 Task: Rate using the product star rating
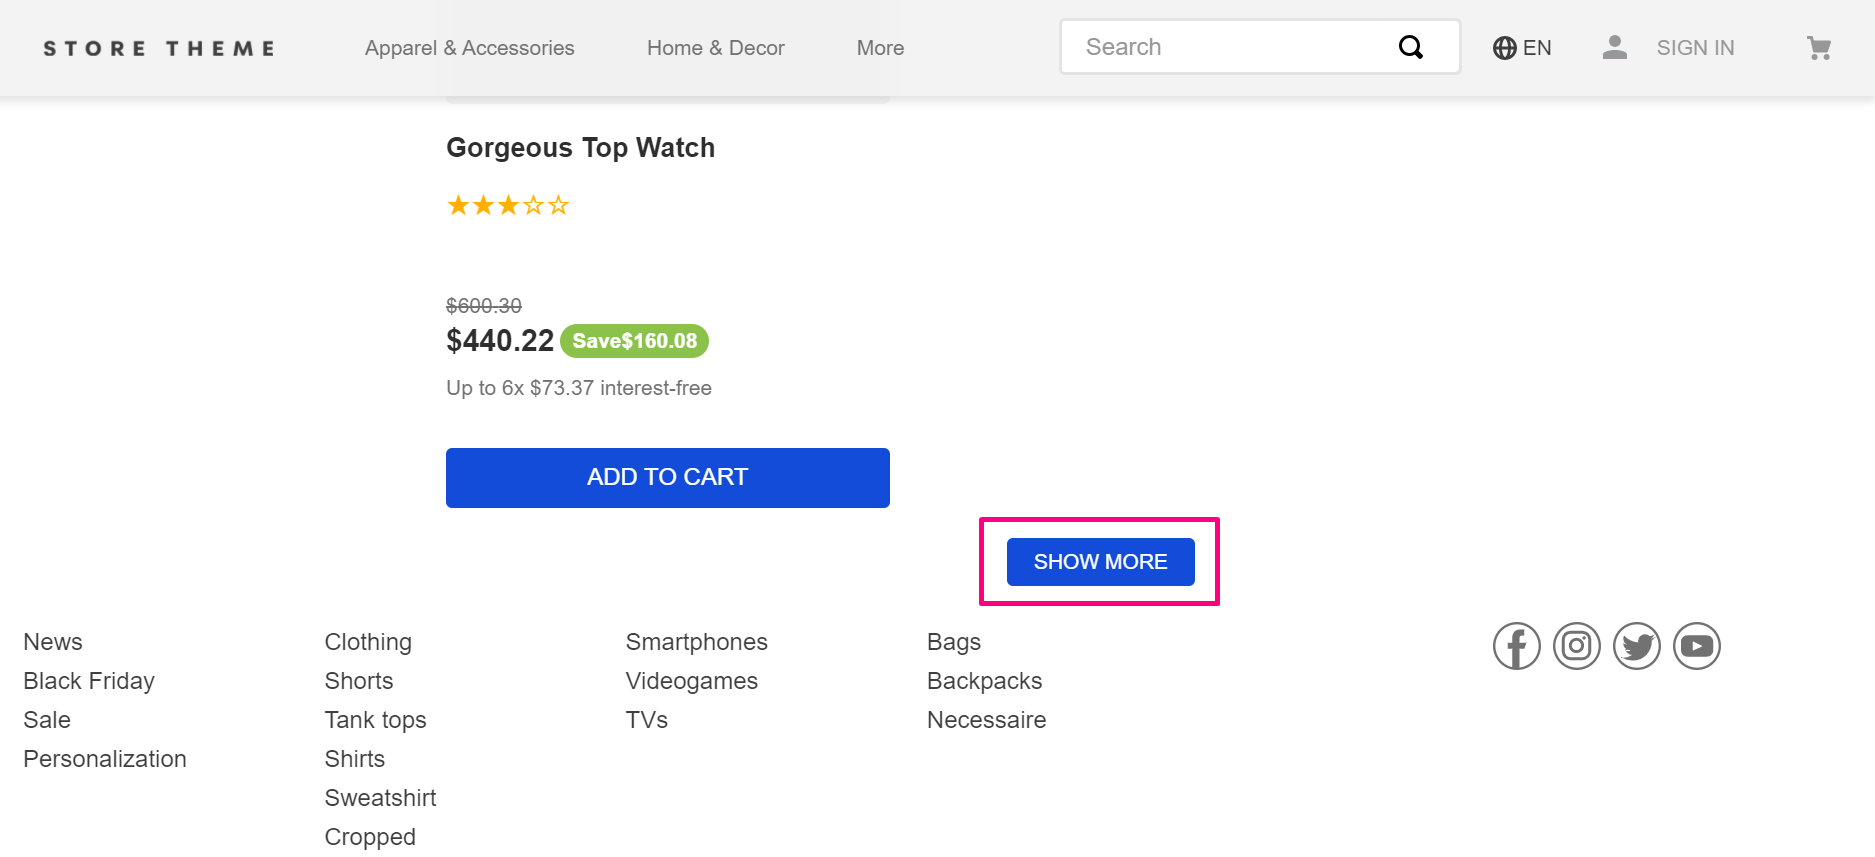point(507,206)
